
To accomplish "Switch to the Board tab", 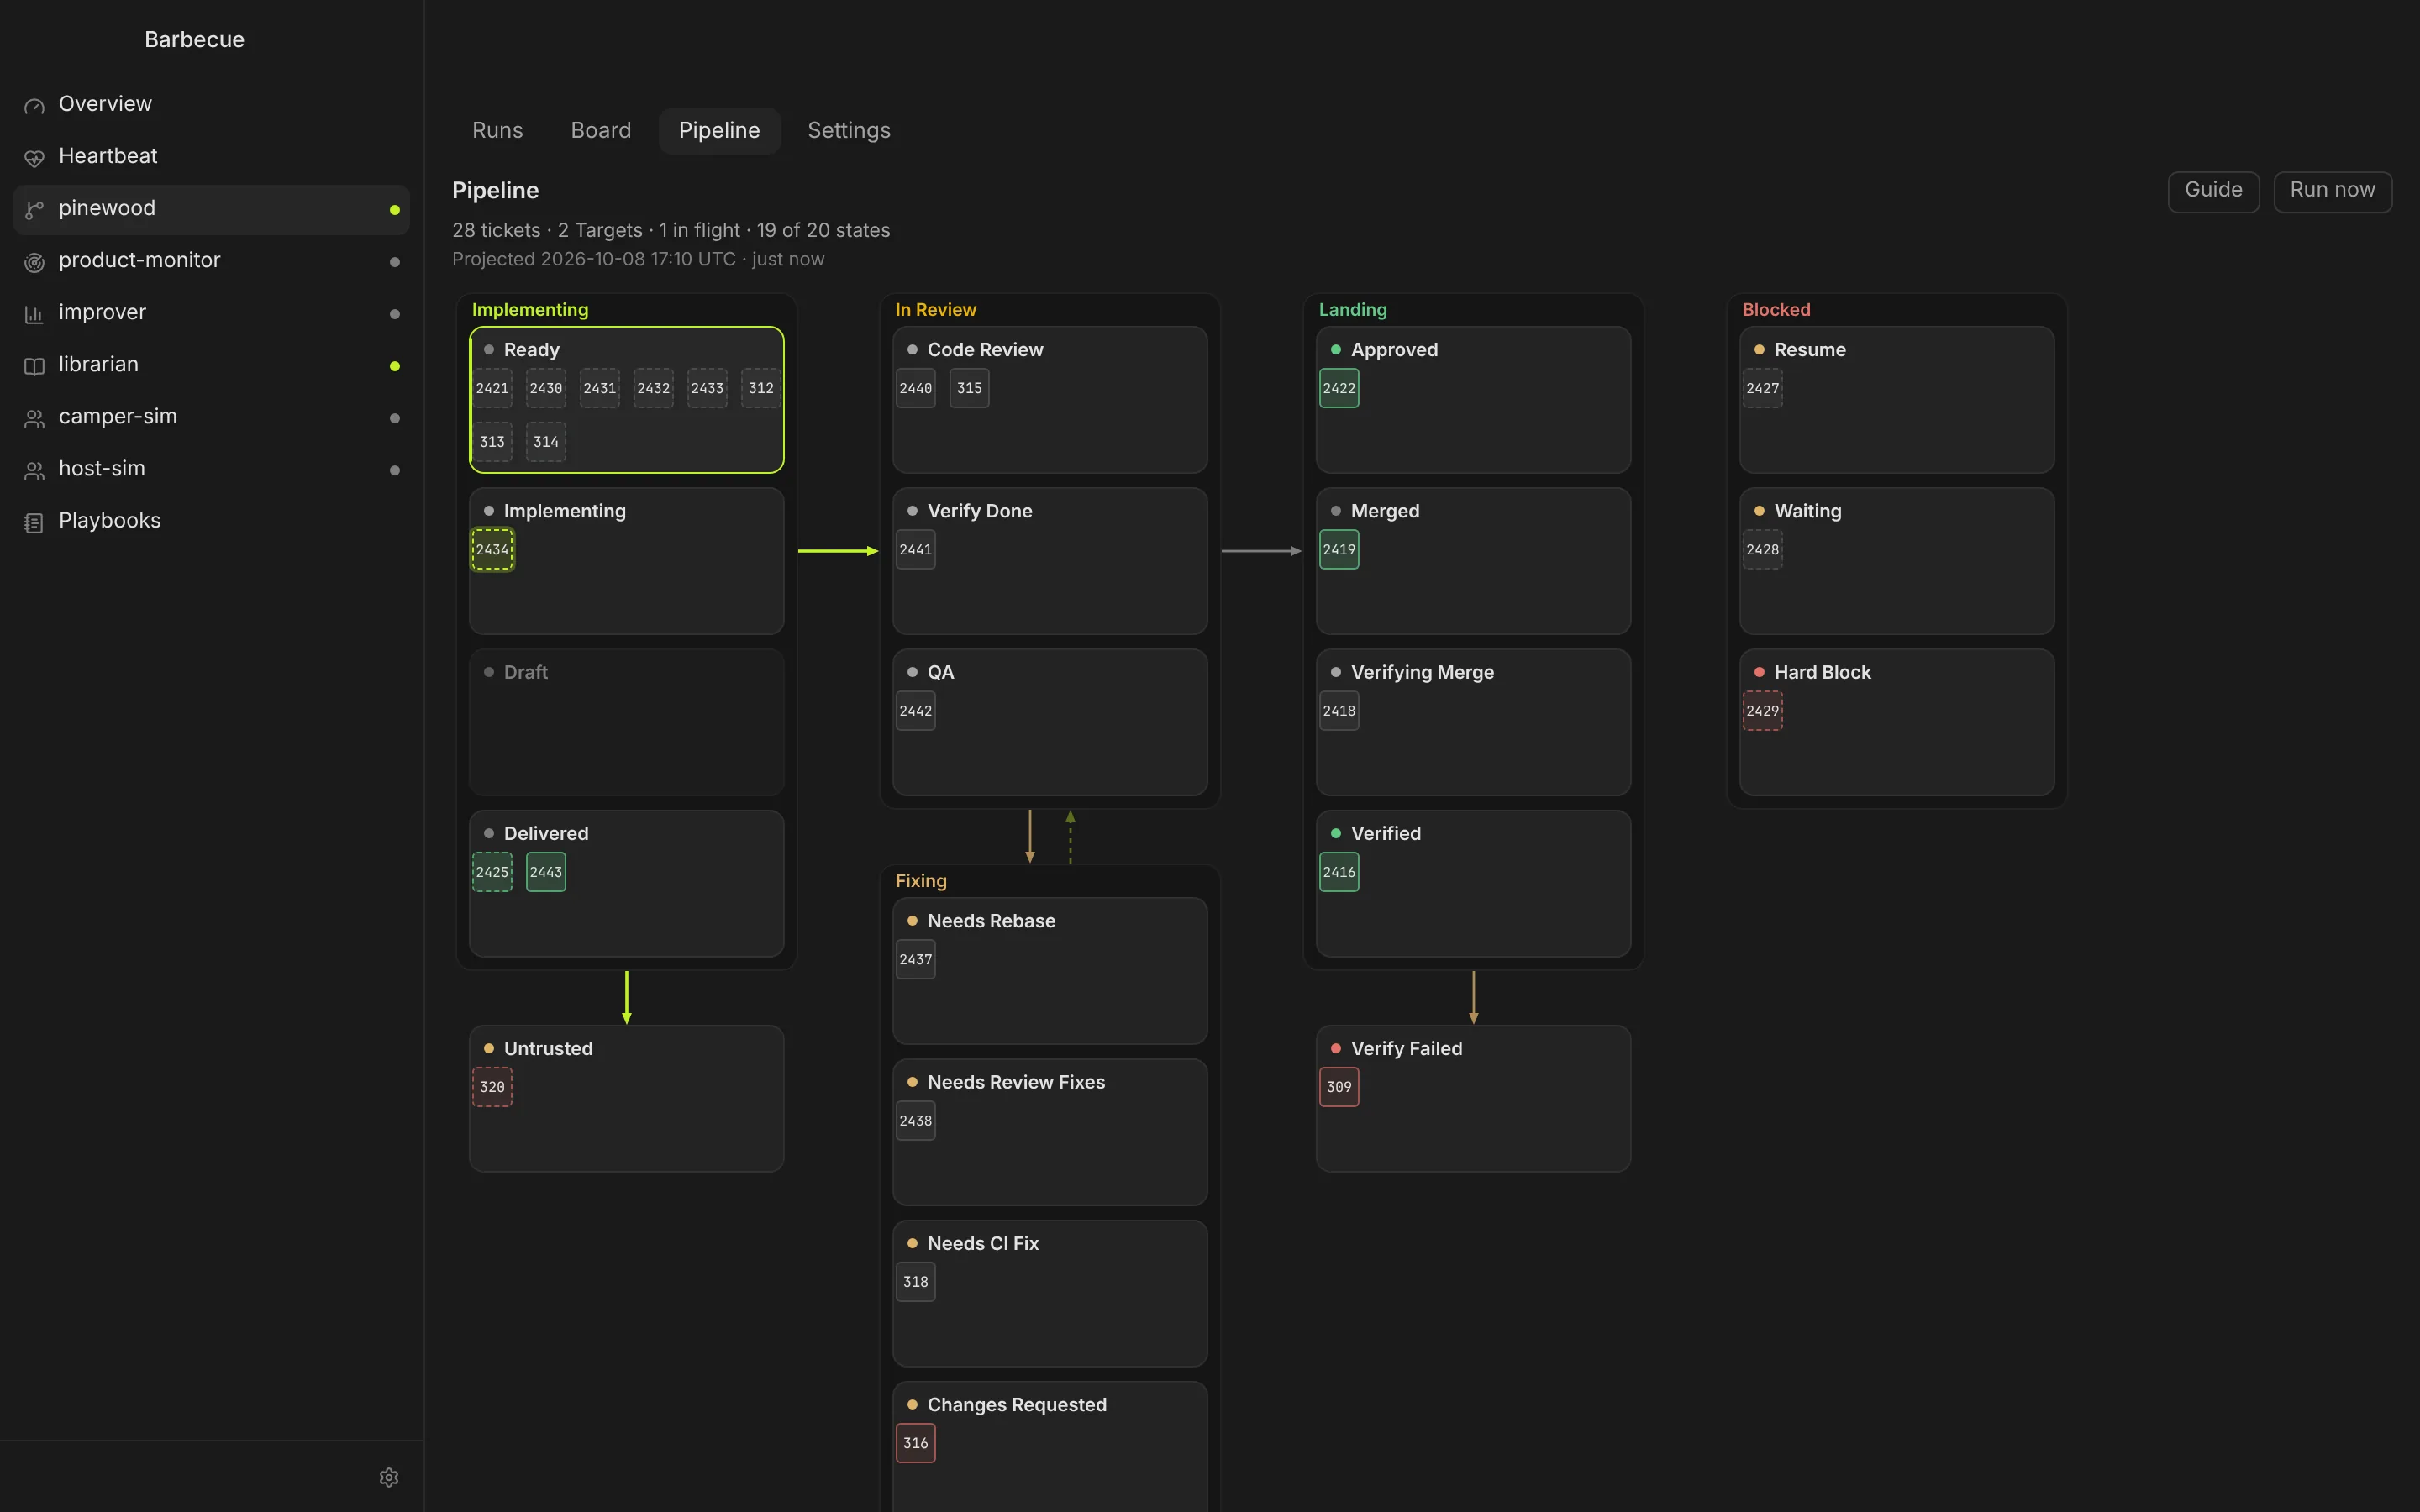I will coord(601,131).
